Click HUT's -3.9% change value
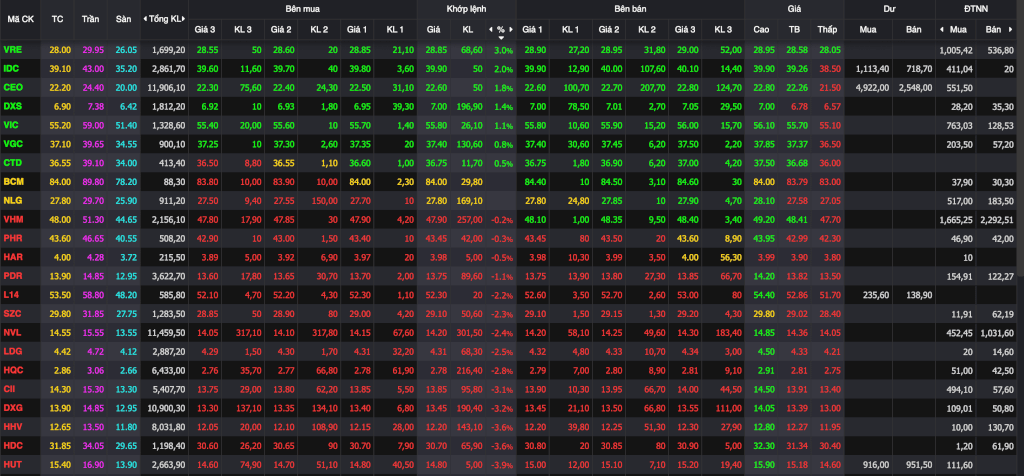Screen dimensions: 1024x476 click(502, 464)
